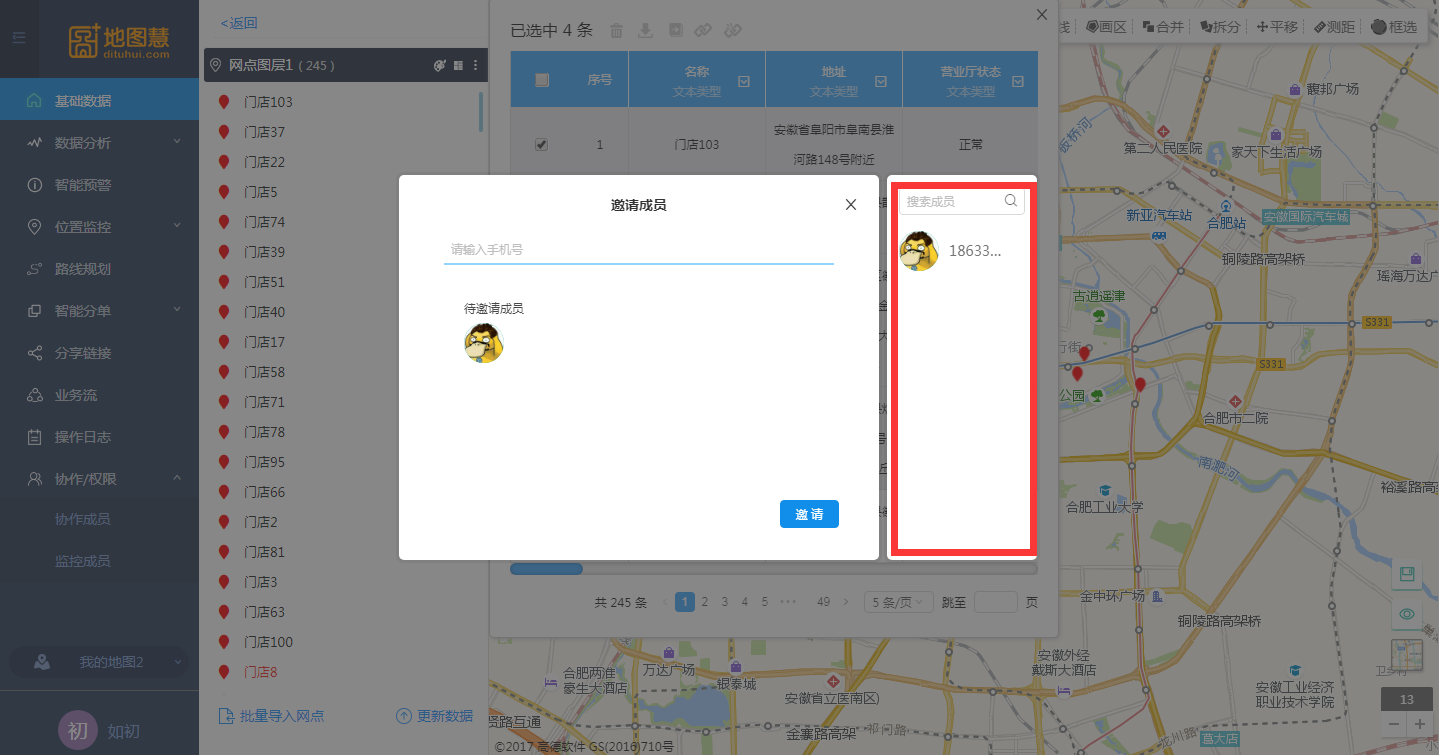Click the horizontal table scrollbar thumb

click(546, 569)
